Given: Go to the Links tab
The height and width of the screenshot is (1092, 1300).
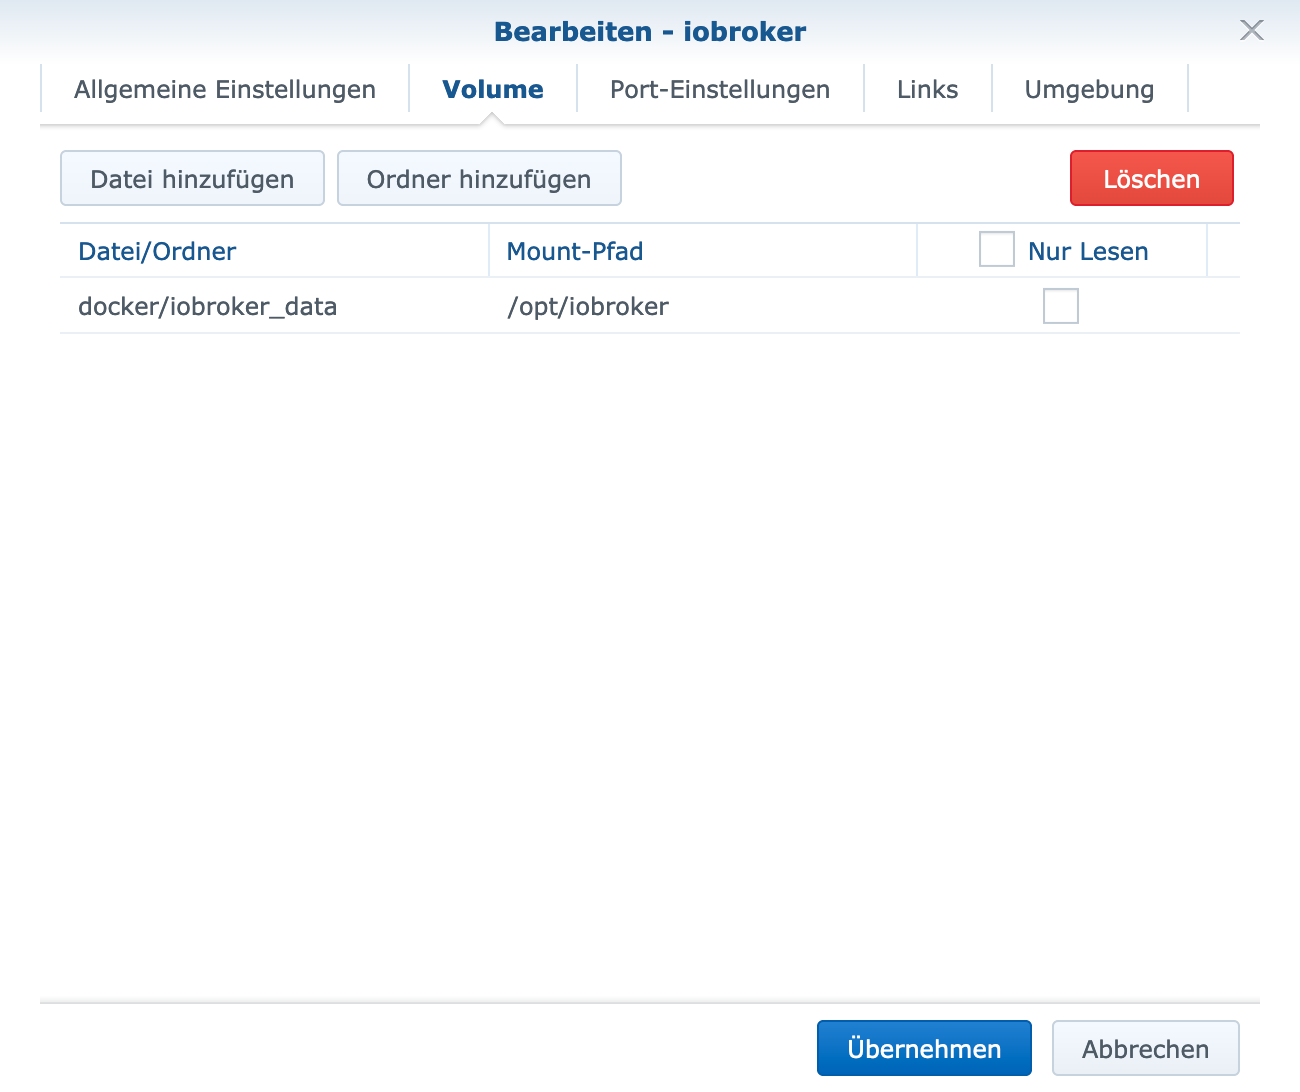Looking at the screenshot, I should tap(928, 89).
